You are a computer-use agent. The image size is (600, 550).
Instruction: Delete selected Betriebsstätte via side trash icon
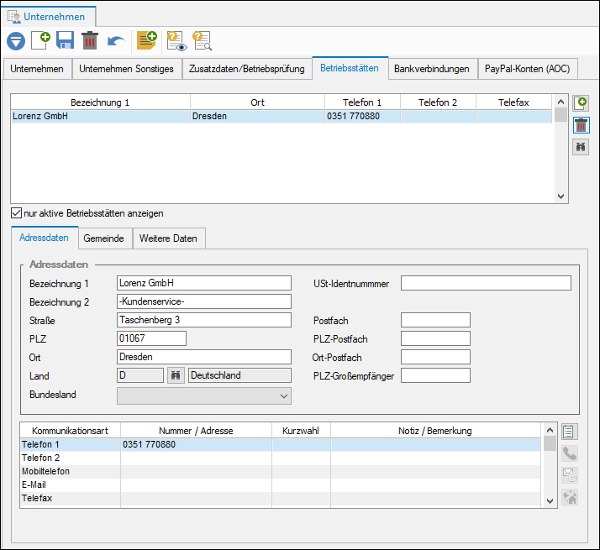[581, 125]
